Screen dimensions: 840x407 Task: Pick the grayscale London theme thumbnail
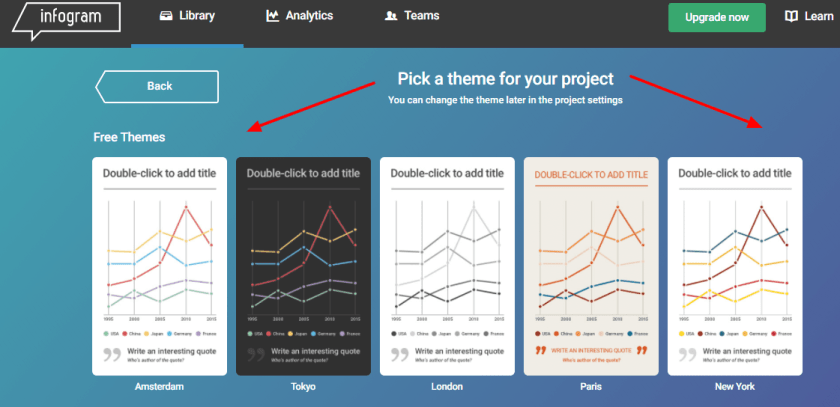[447, 265]
